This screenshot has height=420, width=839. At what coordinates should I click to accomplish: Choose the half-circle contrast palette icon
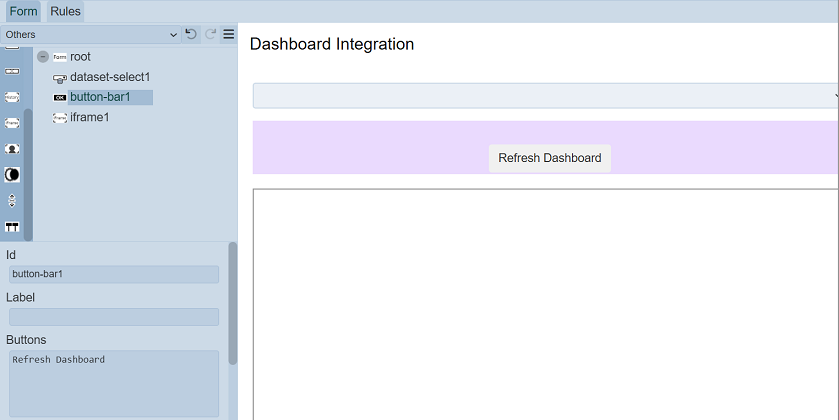click(12, 175)
